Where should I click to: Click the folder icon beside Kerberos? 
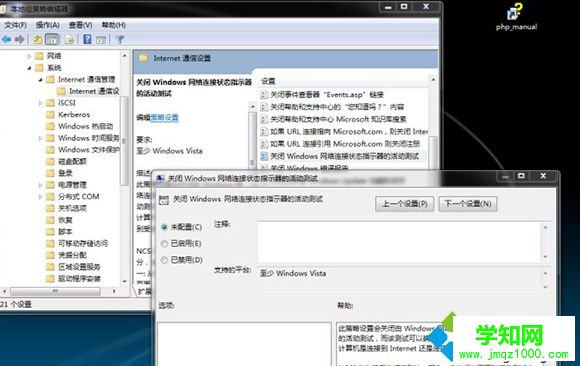[50, 114]
